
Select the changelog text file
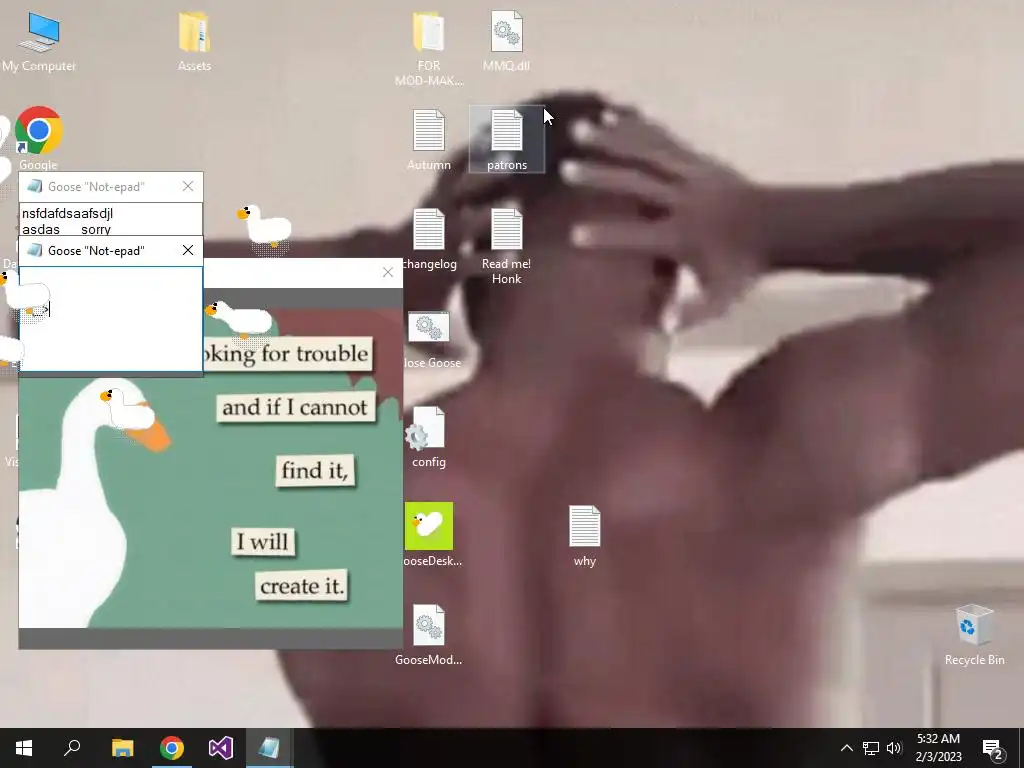[x=429, y=239]
